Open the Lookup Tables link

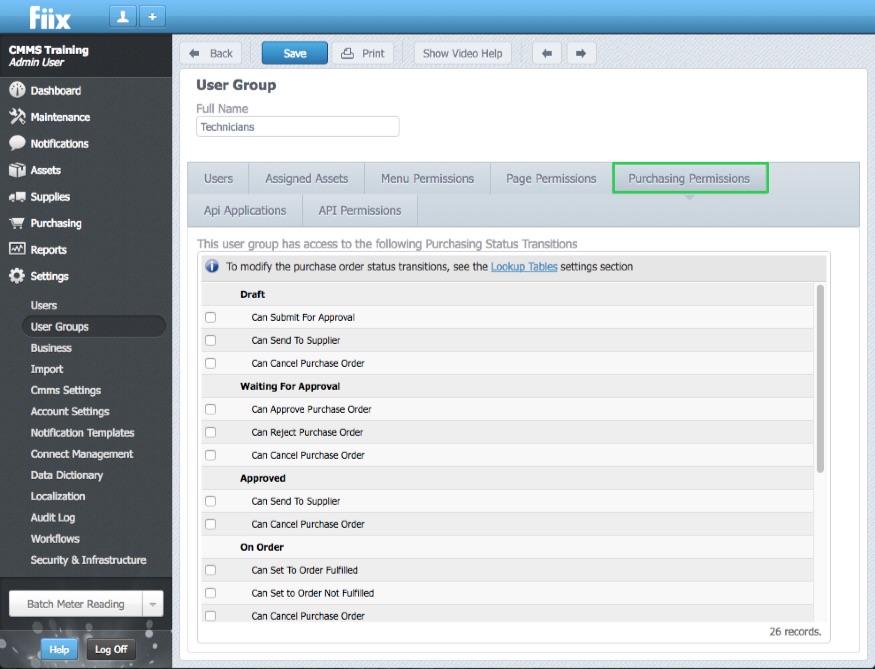524,267
